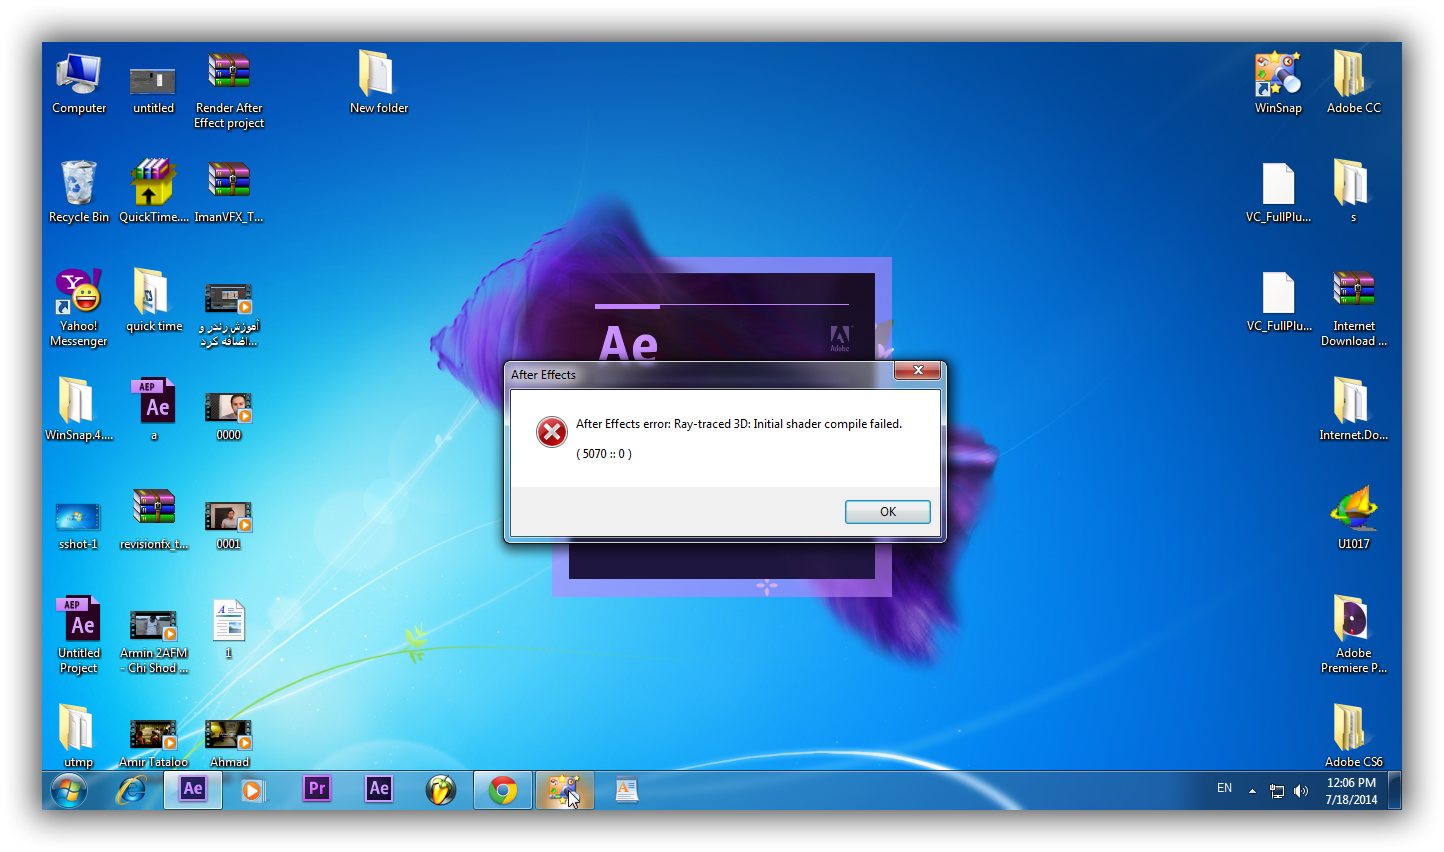The image size is (1444, 852).
Task: Select the video file with the Persian name
Action: point(229,314)
